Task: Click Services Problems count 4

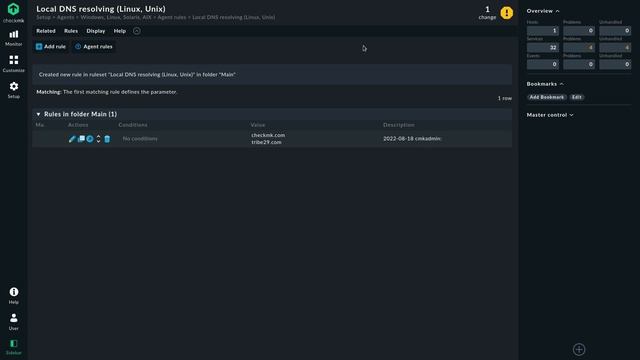Action: pyautogui.click(x=579, y=47)
